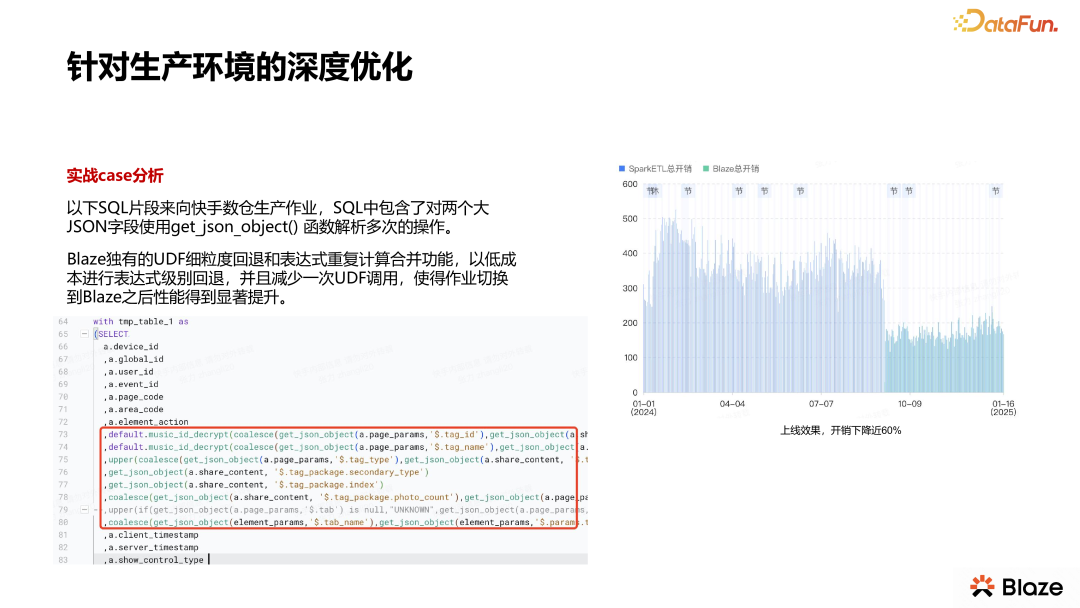
Task: Click the line containing '$.tag_package.photo_count'
Action: [345, 497]
